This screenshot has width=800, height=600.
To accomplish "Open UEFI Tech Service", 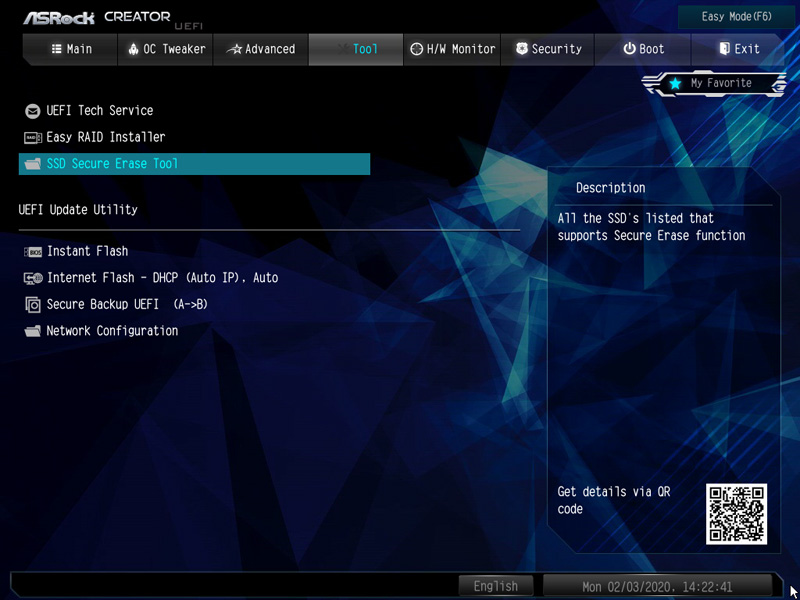I will point(99,111).
